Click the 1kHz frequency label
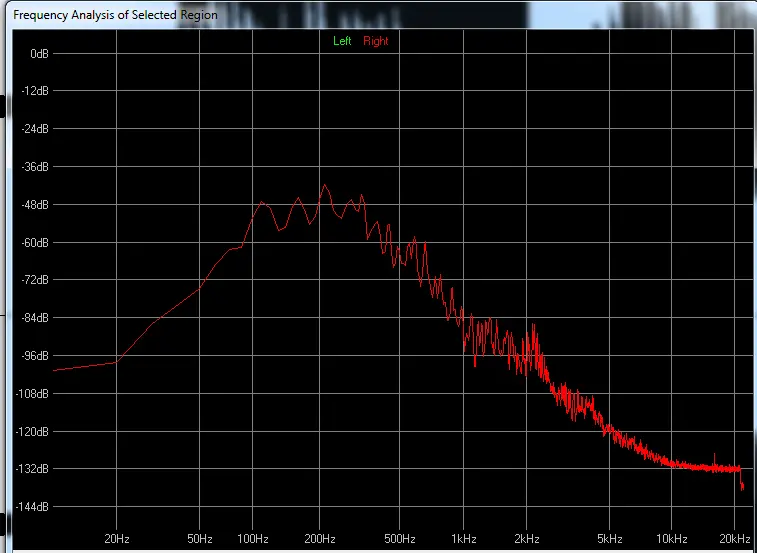The image size is (757, 553). (464, 539)
